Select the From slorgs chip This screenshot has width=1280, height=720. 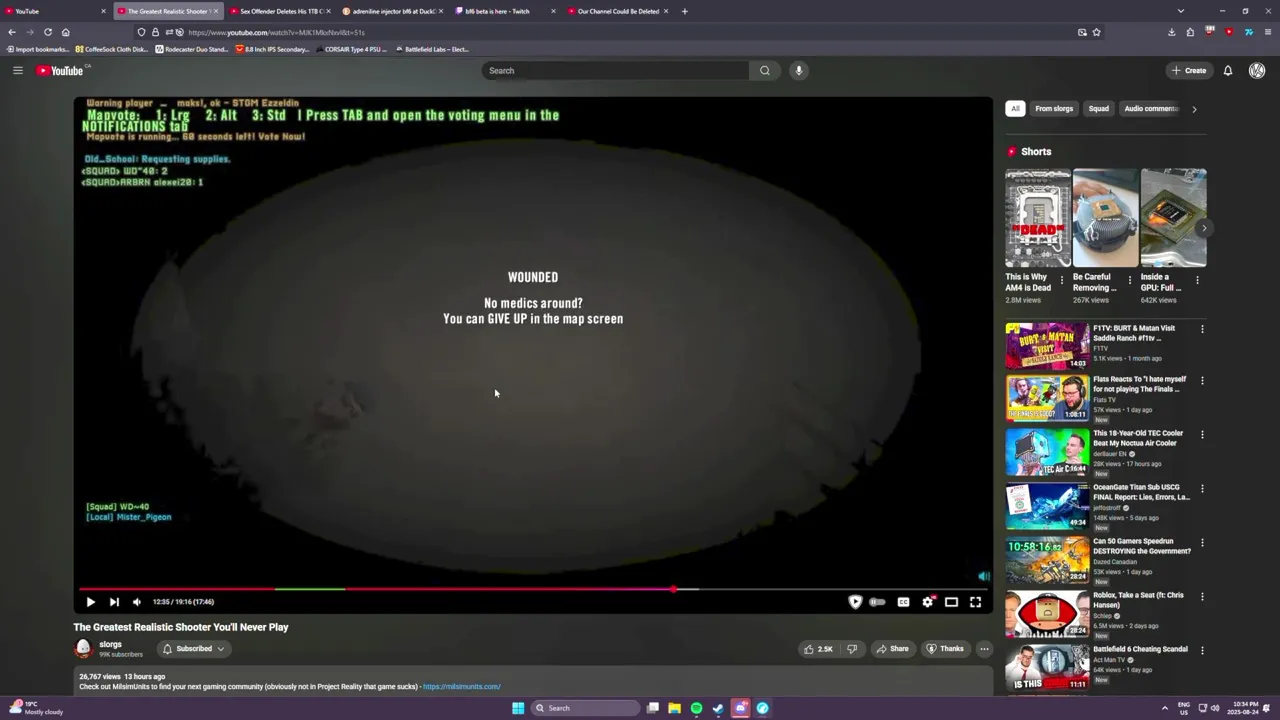1054,109
